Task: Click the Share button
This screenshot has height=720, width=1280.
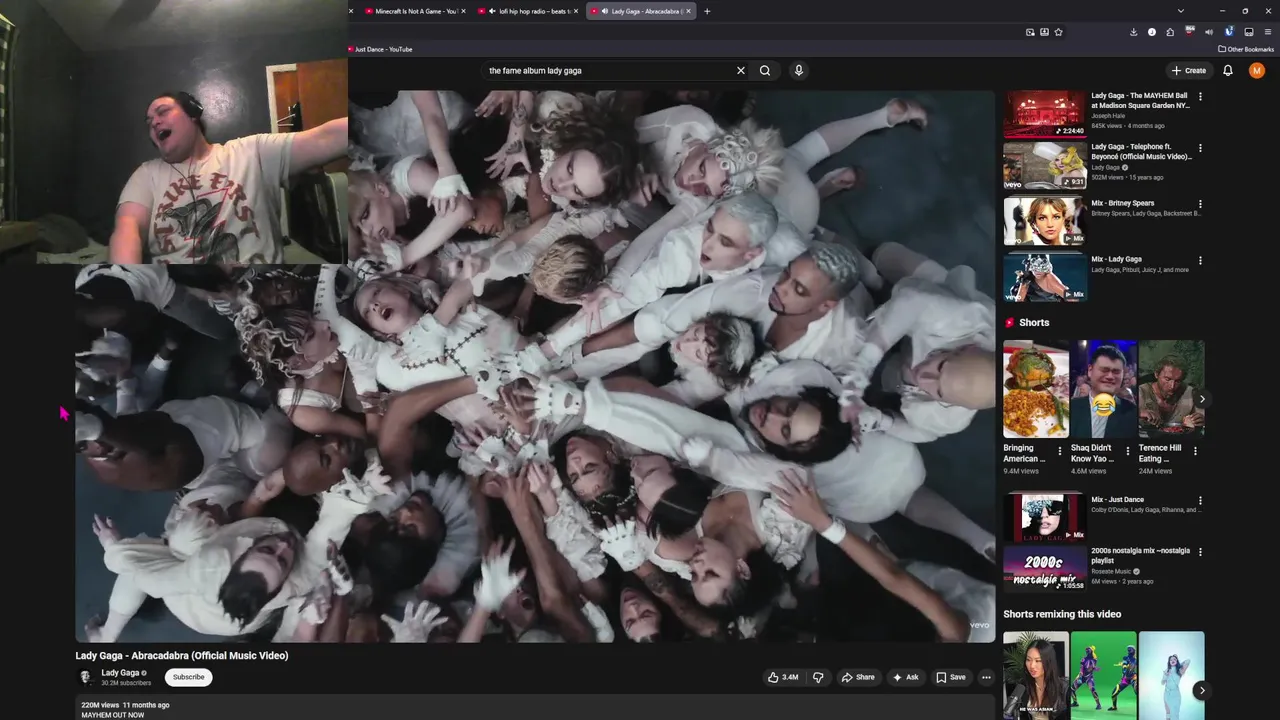Action: 858,677
